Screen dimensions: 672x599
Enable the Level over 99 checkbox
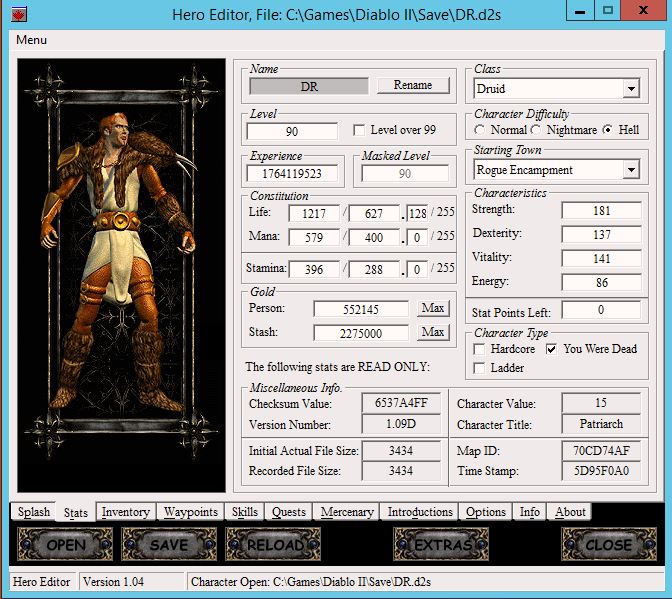[x=359, y=130]
